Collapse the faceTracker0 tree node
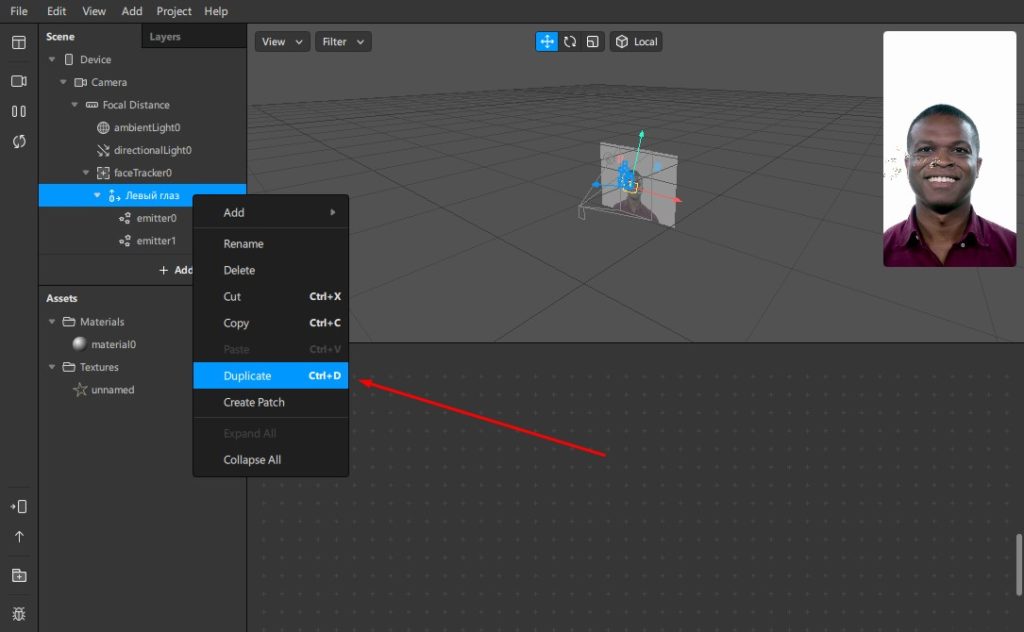1024x632 pixels. tap(86, 173)
